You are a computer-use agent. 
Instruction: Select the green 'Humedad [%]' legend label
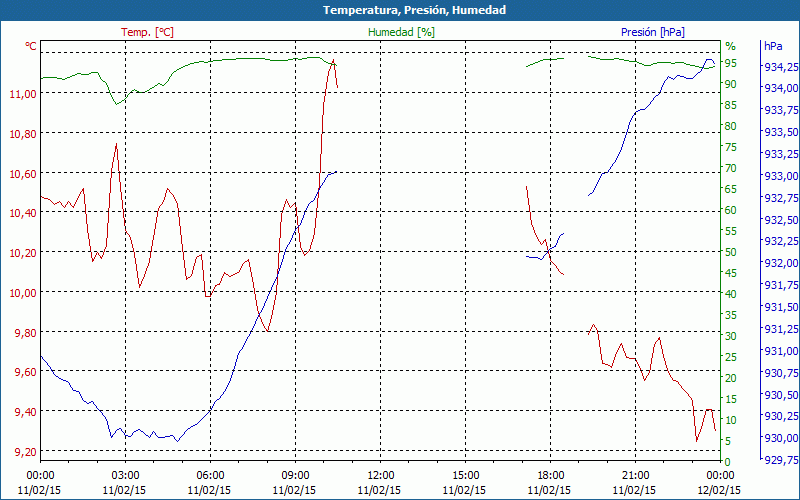[401, 32]
